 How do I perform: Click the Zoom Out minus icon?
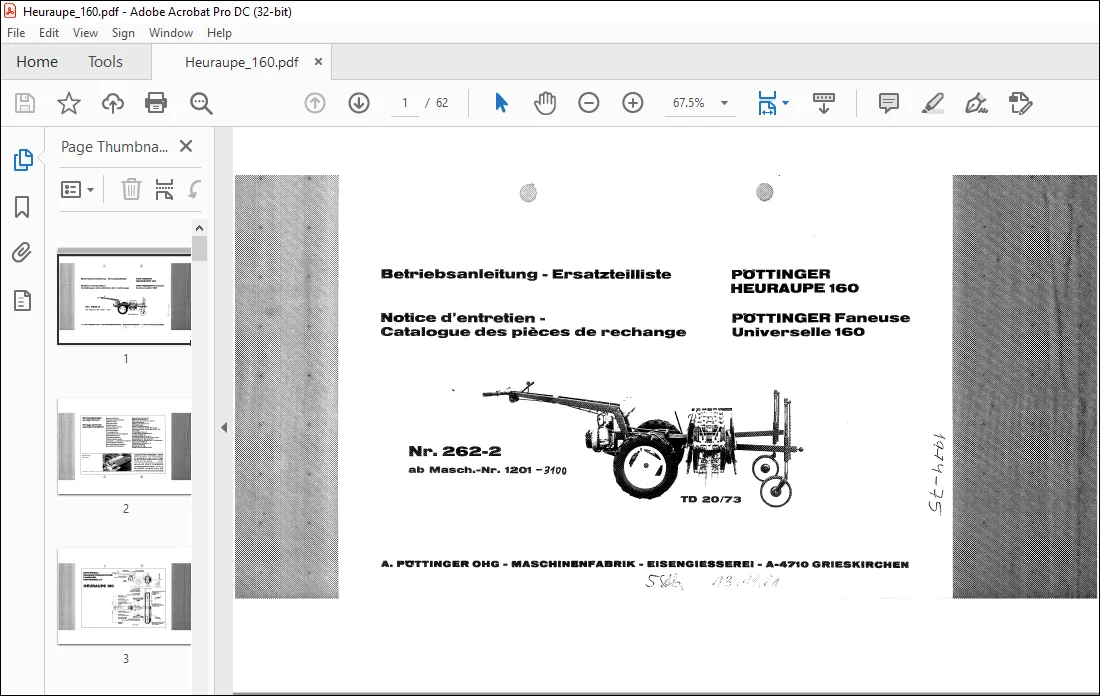point(589,103)
